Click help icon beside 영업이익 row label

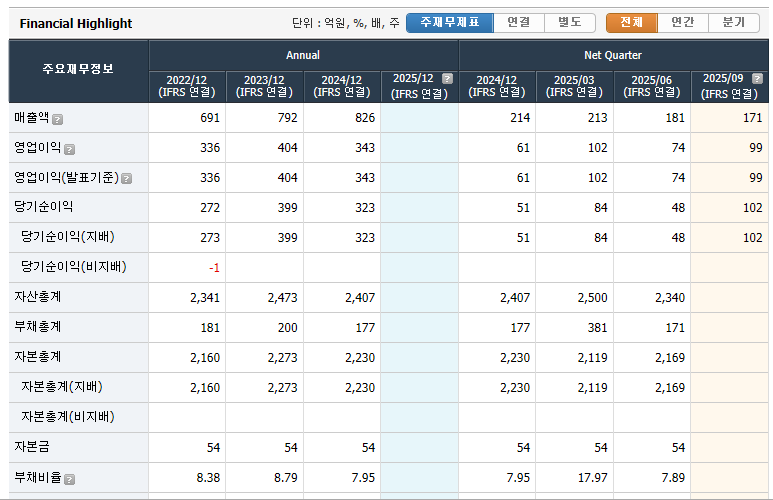69,149
